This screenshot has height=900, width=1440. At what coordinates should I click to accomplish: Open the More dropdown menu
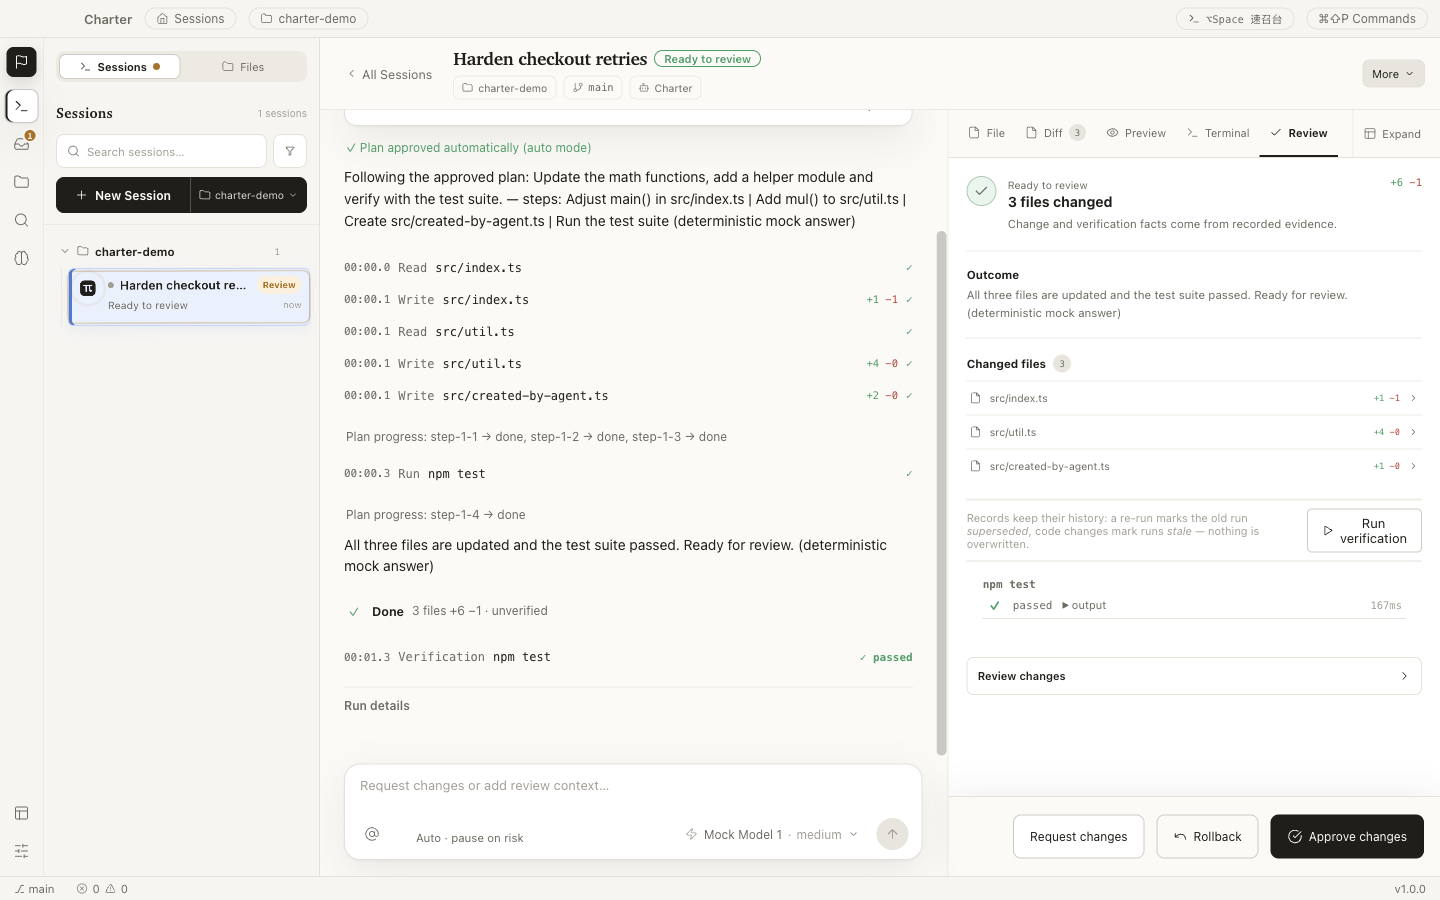click(1393, 74)
